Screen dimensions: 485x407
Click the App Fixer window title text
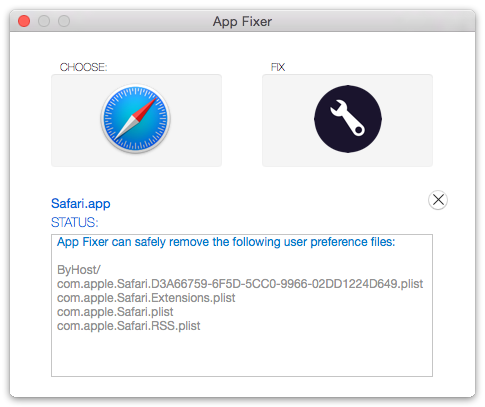coord(242,21)
